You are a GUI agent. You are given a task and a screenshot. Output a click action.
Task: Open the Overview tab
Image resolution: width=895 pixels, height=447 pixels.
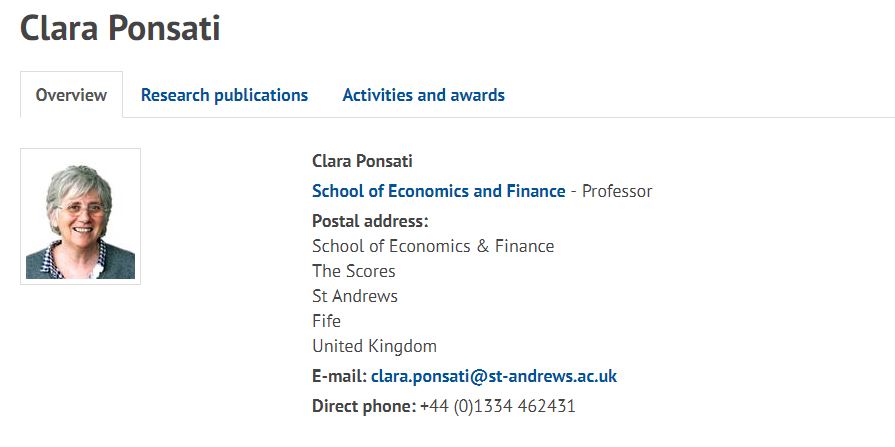click(x=71, y=95)
